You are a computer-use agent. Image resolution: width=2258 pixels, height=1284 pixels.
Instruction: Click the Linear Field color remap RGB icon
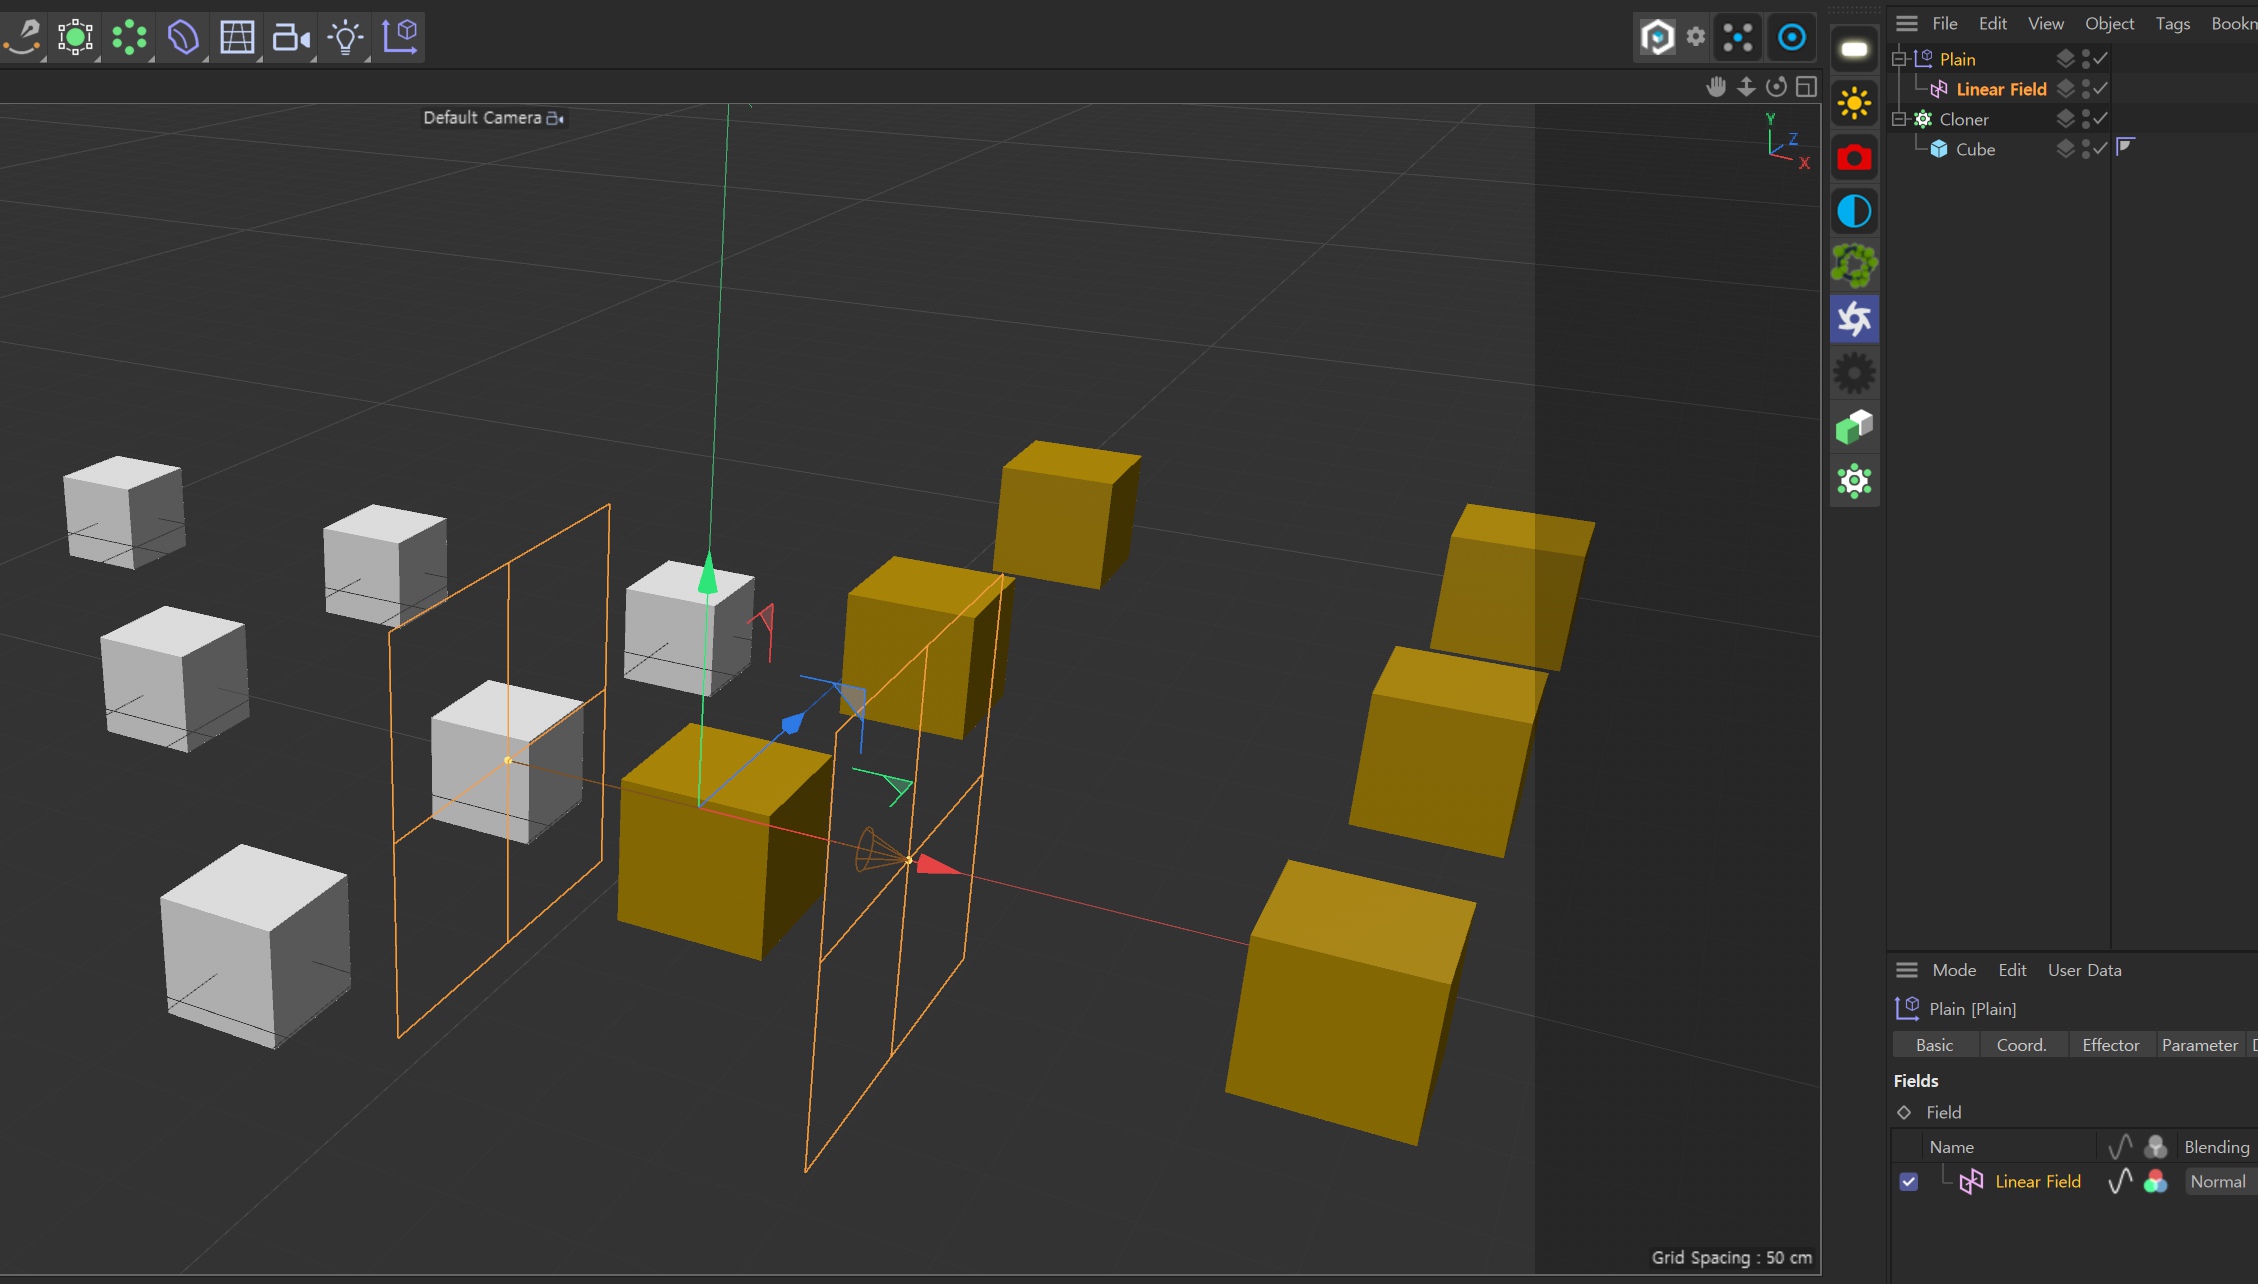pos(2156,1182)
